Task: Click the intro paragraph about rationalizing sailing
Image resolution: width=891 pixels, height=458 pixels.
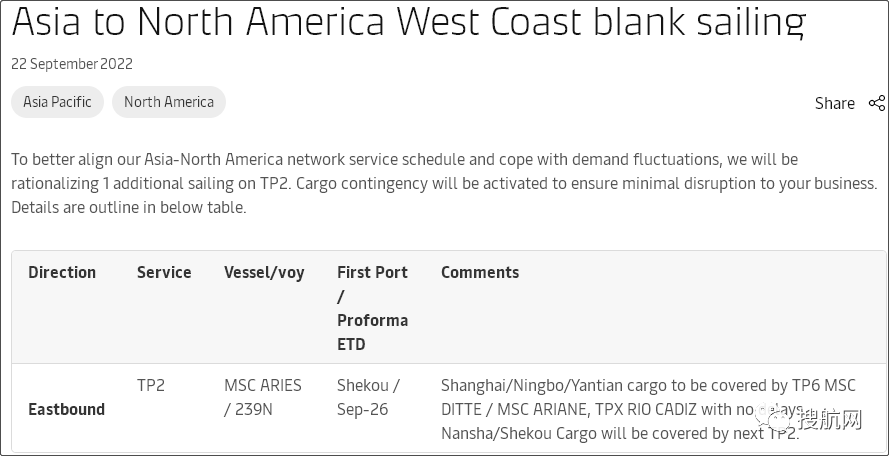Action: click(x=444, y=184)
